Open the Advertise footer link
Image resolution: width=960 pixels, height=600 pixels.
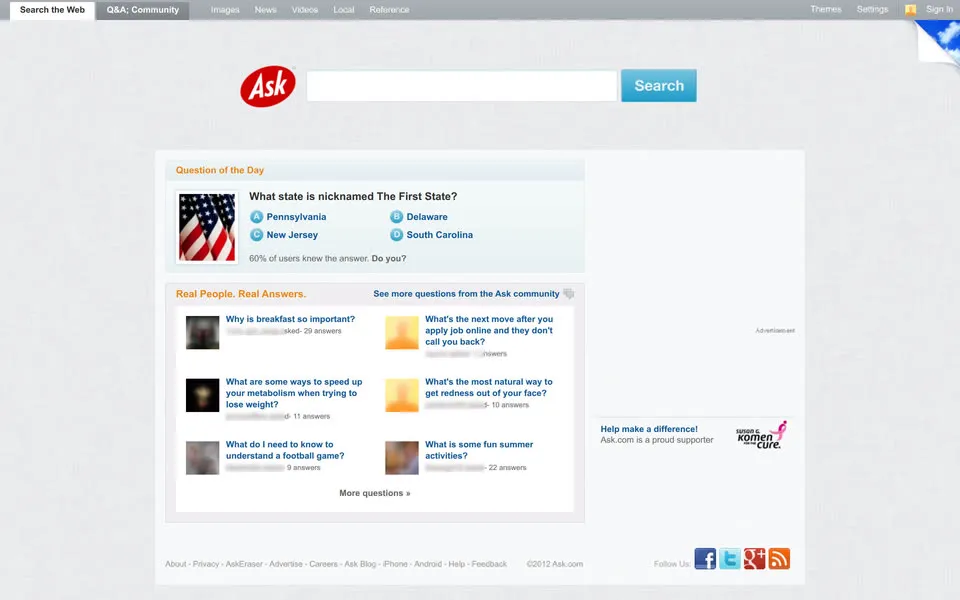[286, 564]
